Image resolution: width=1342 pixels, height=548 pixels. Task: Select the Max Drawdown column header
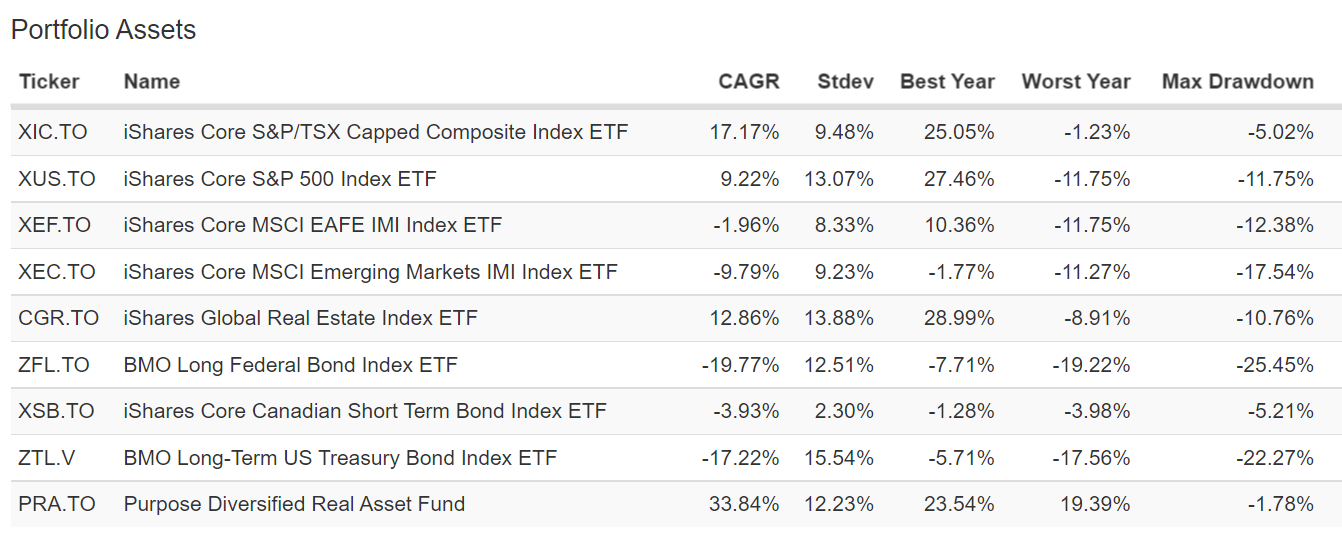tap(1237, 82)
